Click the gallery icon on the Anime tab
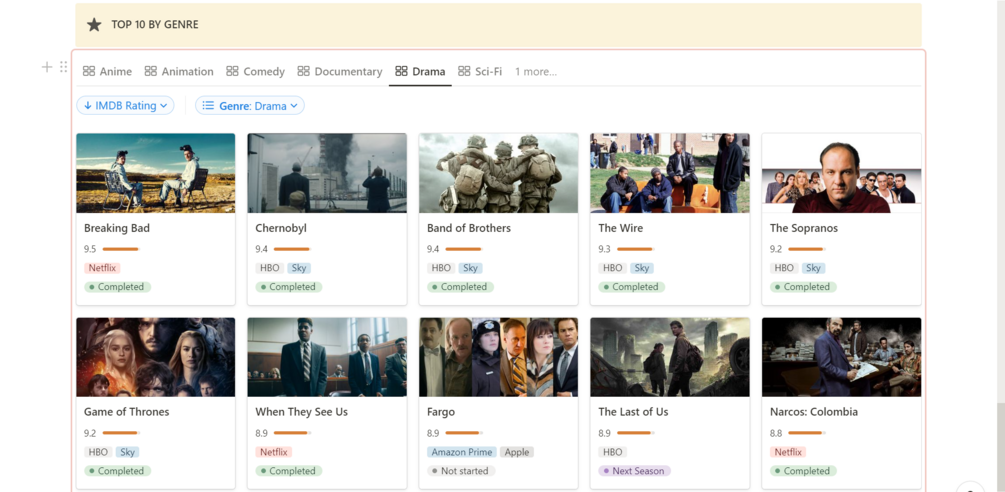Screen dimensions: 1005x492 [x=89, y=71]
